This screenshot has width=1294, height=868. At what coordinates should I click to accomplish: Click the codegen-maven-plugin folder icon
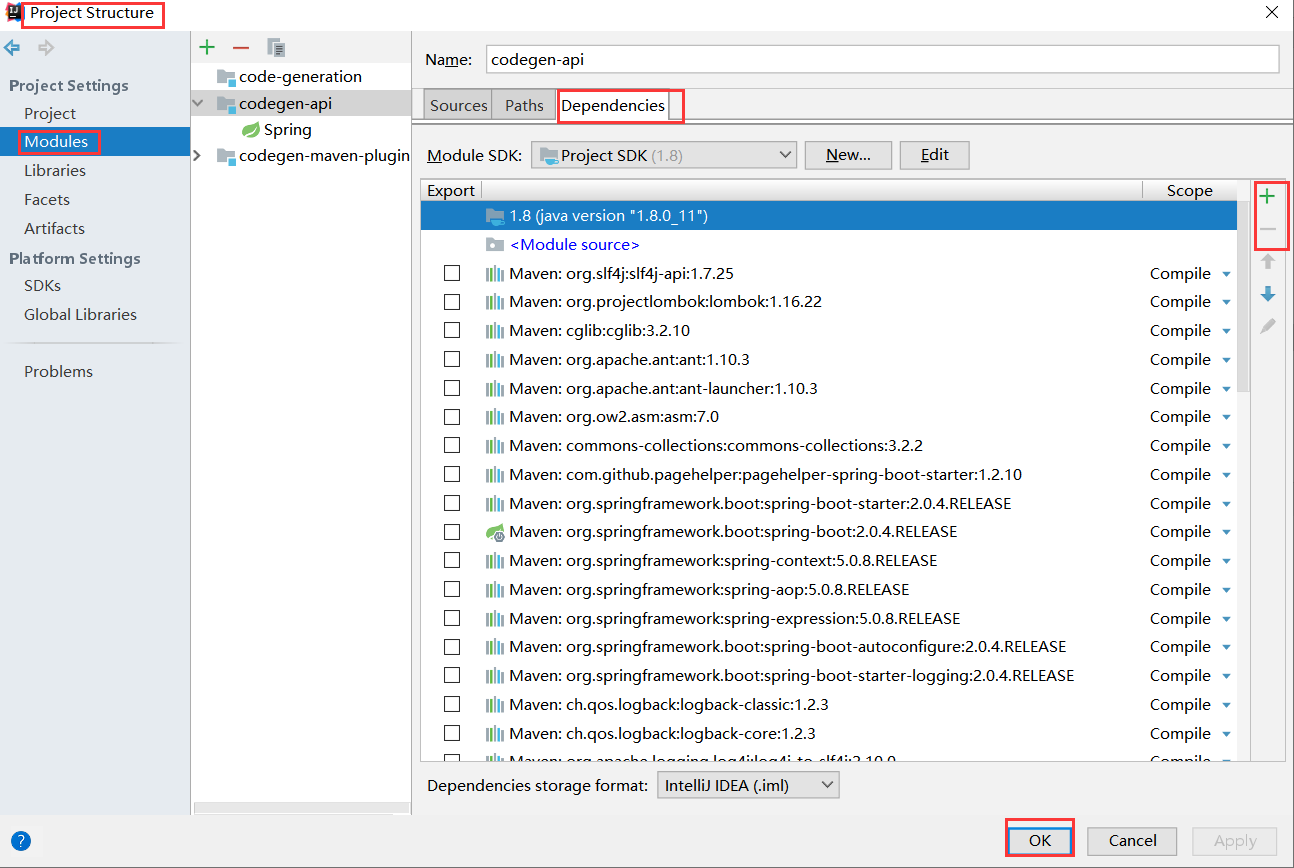pyautogui.click(x=226, y=156)
